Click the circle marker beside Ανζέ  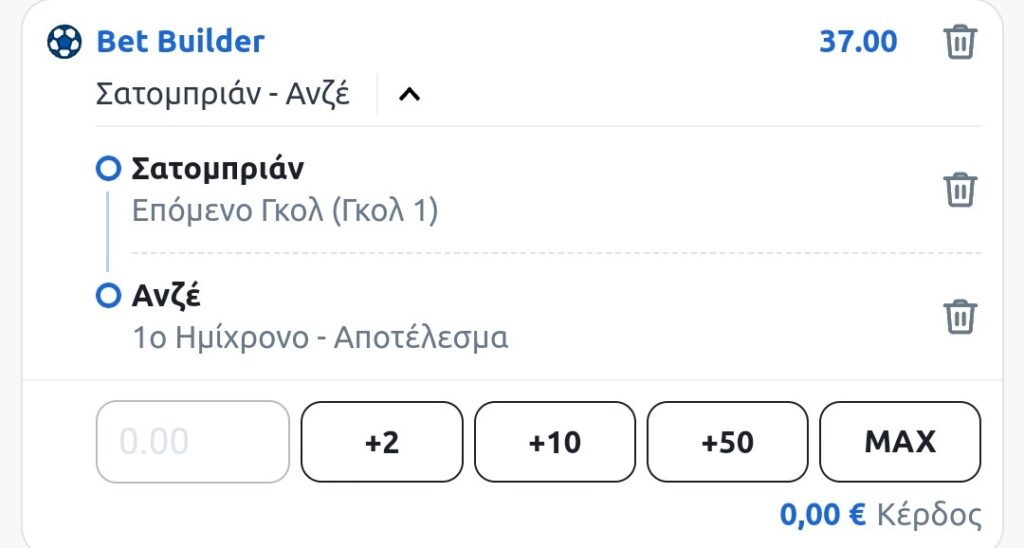(107, 296)
